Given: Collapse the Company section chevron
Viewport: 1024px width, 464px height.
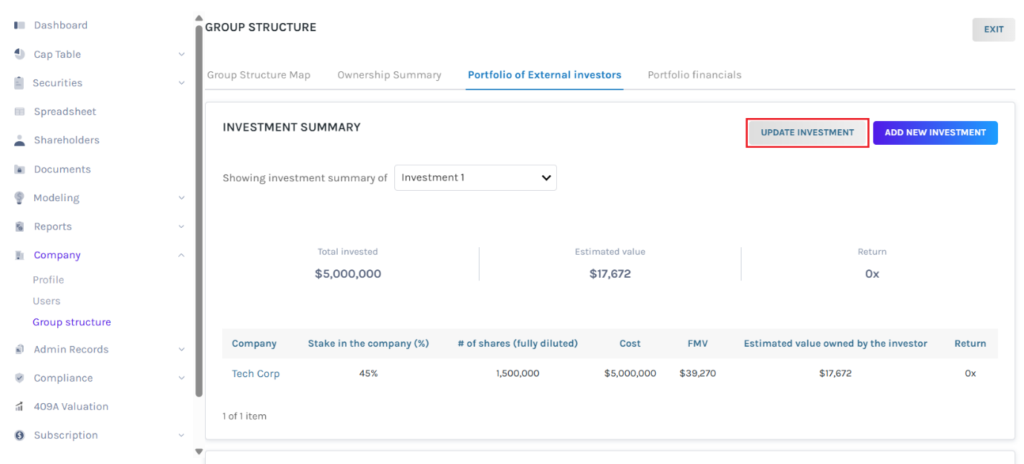Looking at the screenshot, I should click(x=181, y=255).
